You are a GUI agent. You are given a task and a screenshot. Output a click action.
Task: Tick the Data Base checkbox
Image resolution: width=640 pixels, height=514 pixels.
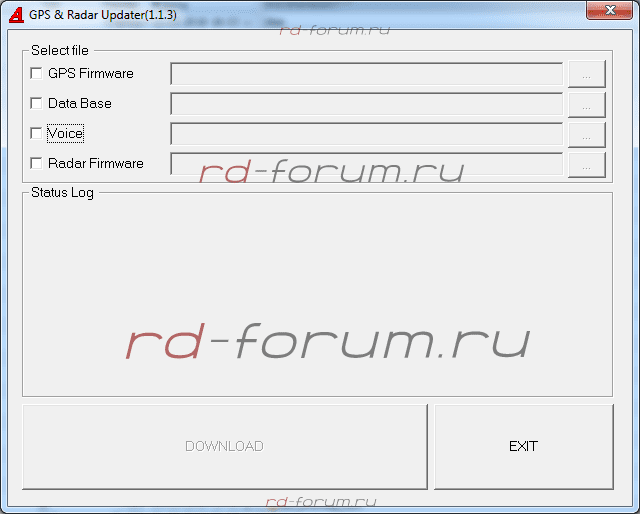coord(37,103)
